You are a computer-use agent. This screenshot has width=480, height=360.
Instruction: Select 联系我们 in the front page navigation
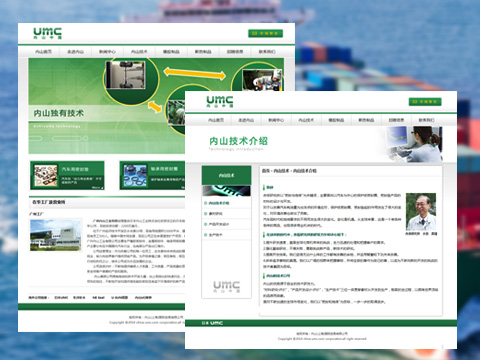point(426,120)
